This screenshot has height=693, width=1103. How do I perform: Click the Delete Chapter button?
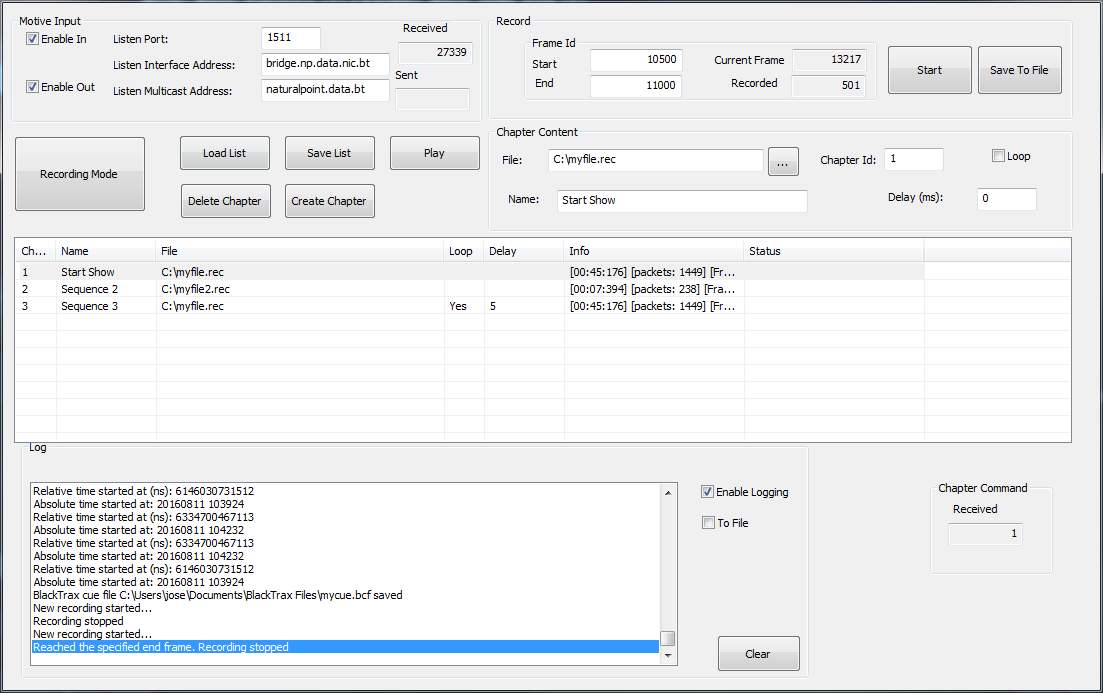tap(225, 201)
